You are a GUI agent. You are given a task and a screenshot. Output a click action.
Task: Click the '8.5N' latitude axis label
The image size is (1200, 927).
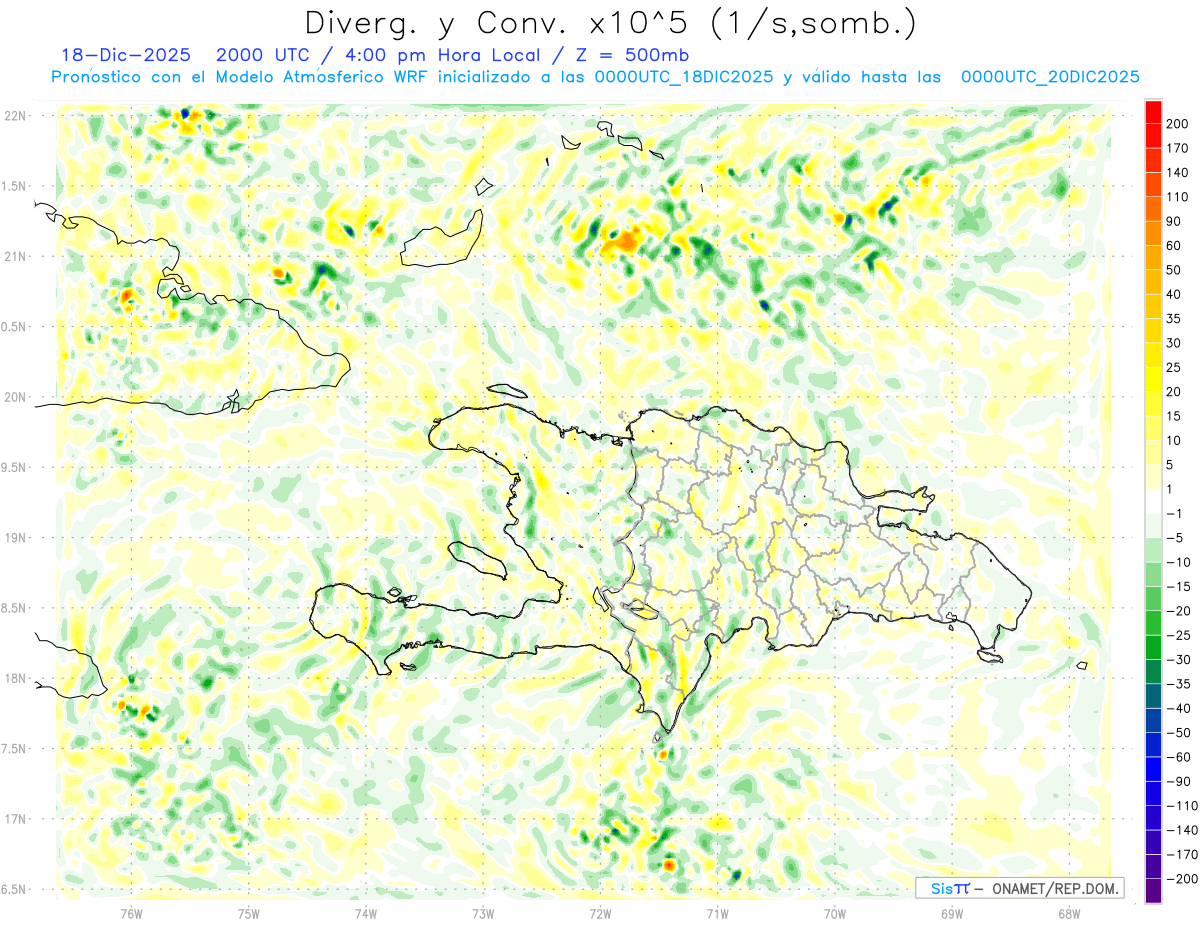tap(15, 608)
